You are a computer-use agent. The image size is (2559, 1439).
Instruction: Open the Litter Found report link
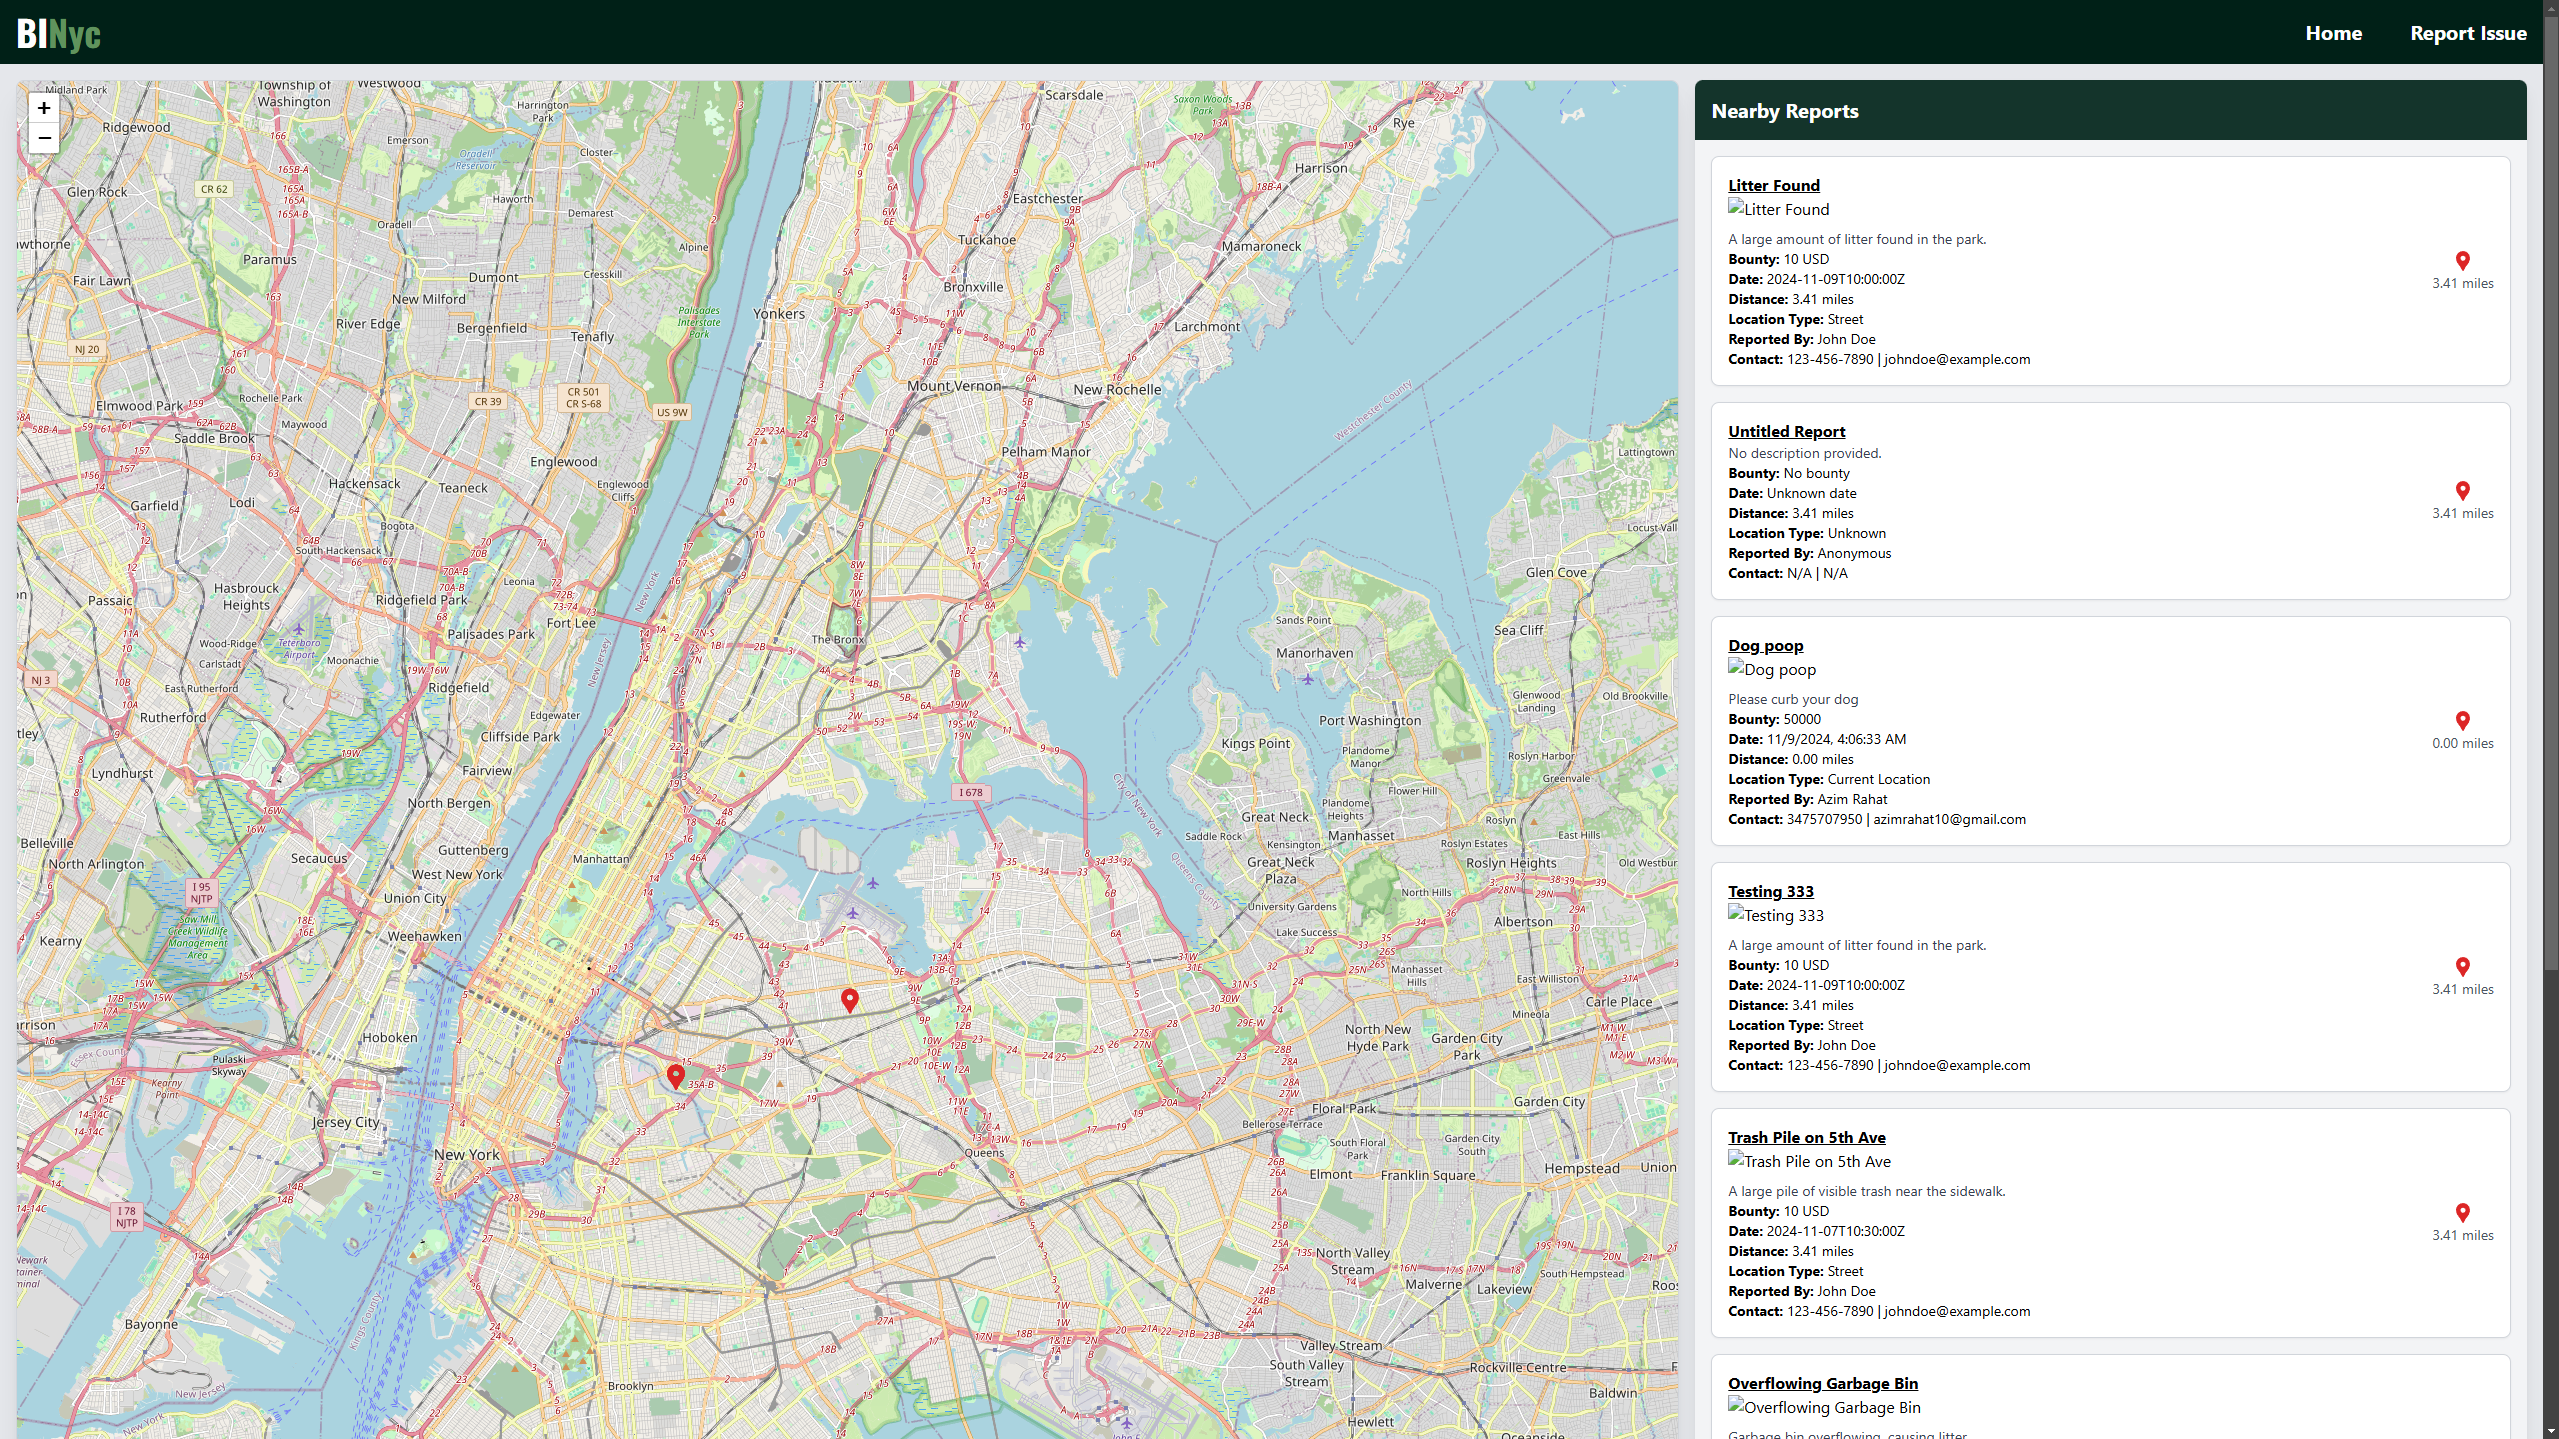point(1773,185)
